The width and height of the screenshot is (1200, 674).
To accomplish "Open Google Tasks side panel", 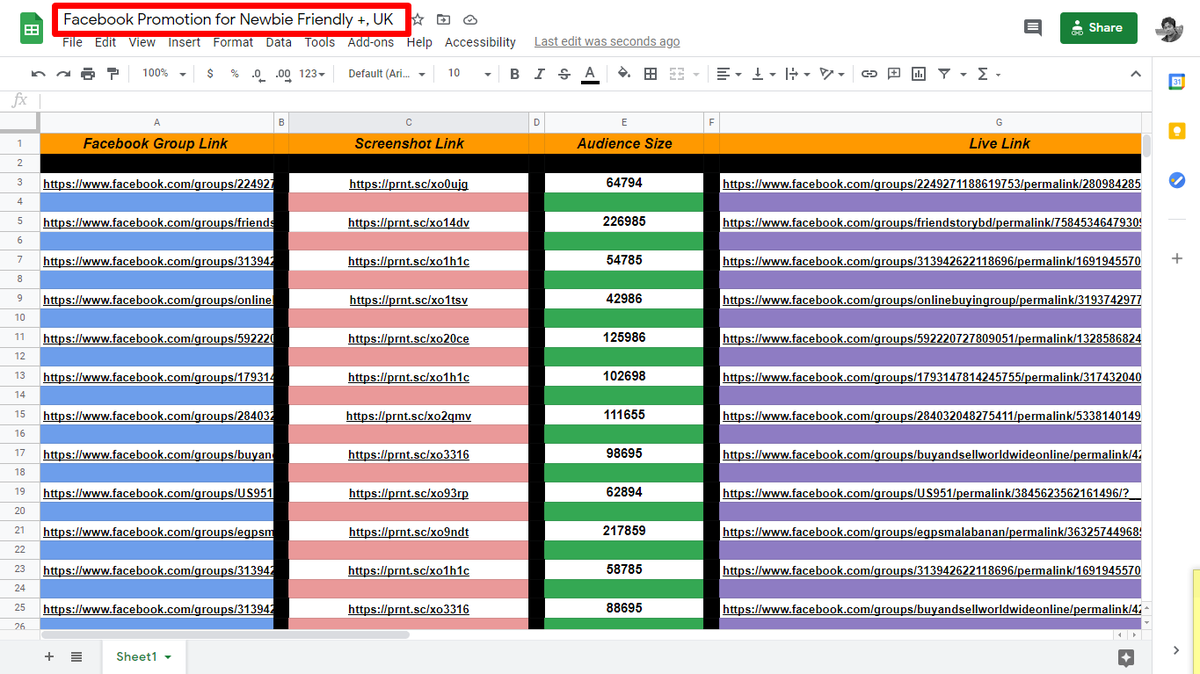I will 1177,180.
